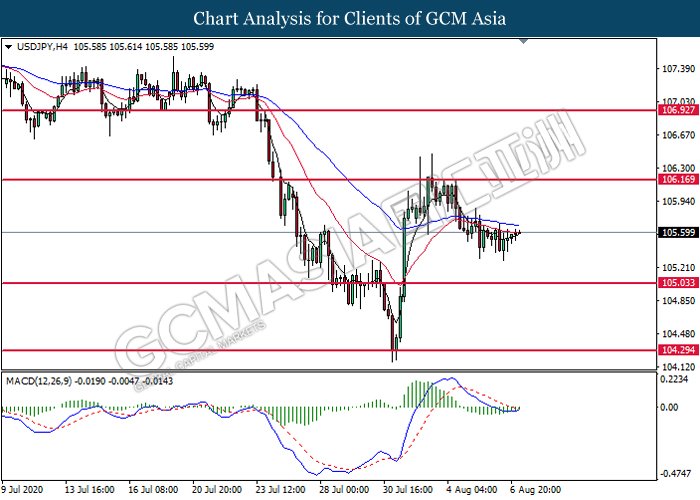Click the 104.120 price axis value

679,367
